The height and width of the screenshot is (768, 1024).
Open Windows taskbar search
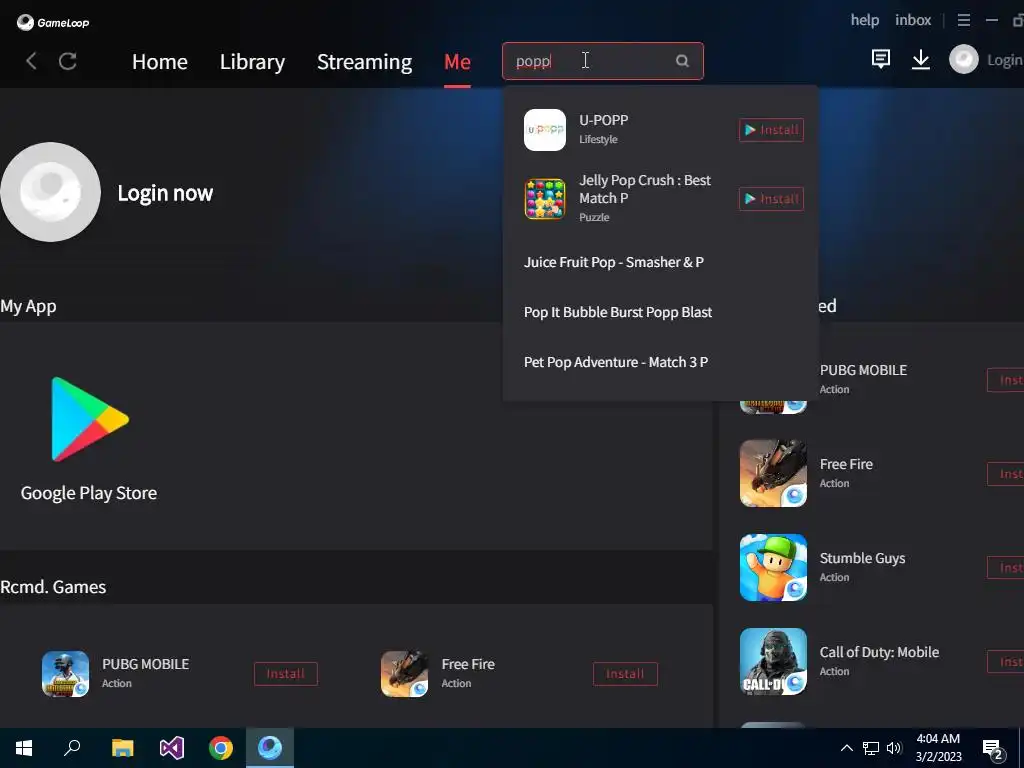pos(72,747)
